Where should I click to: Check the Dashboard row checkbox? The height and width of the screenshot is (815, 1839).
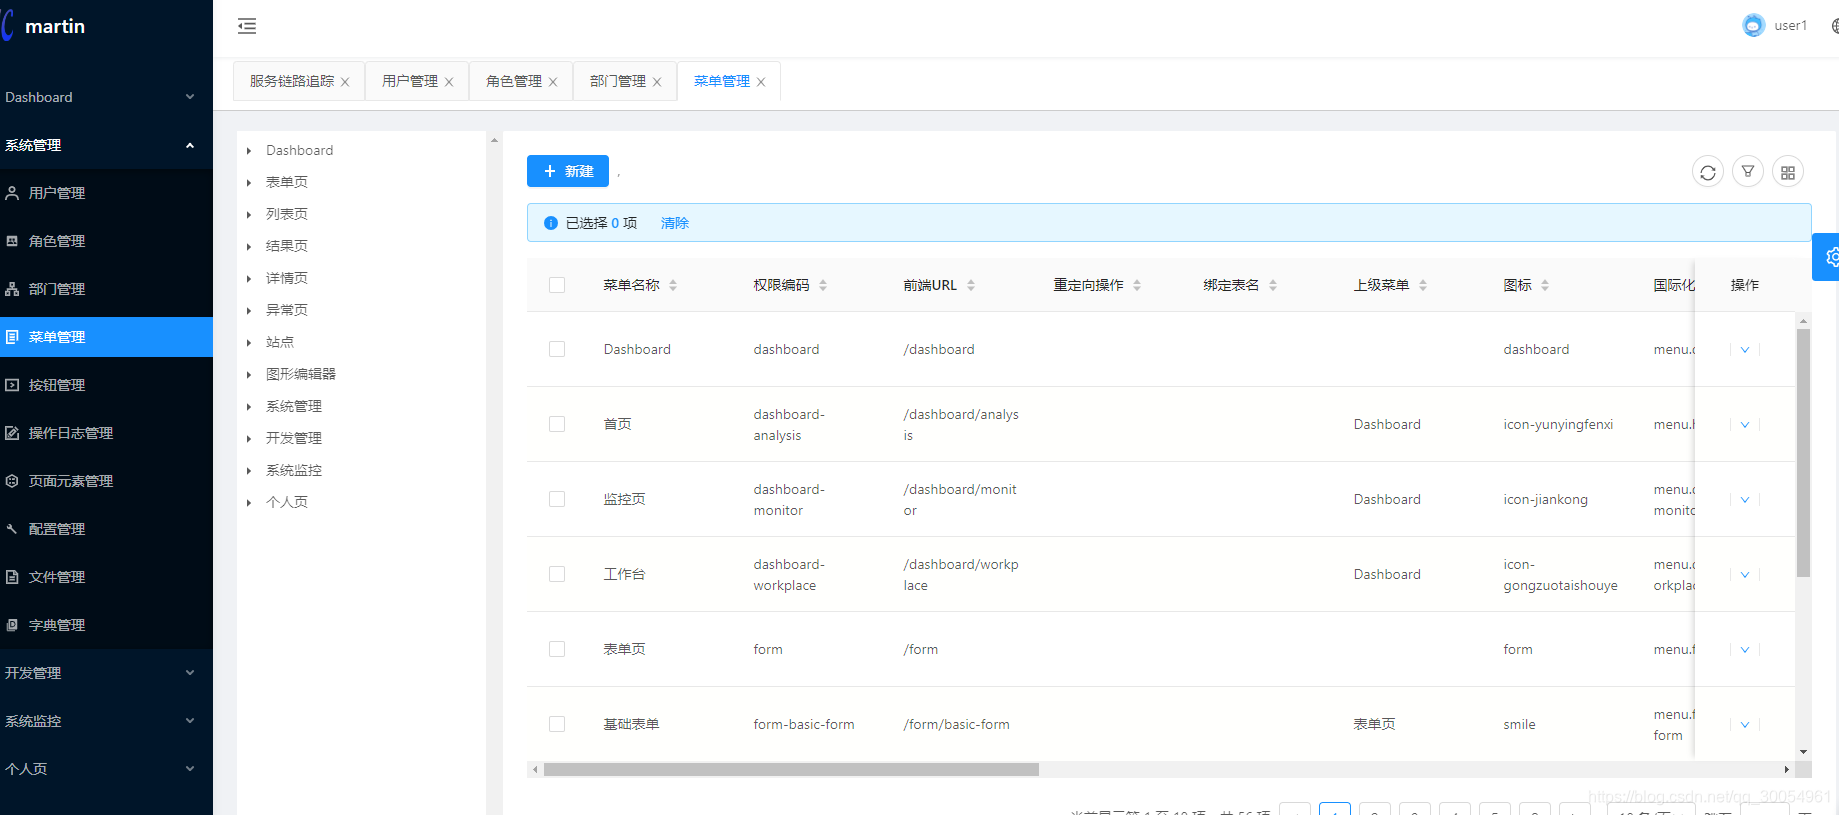[557, 349]
